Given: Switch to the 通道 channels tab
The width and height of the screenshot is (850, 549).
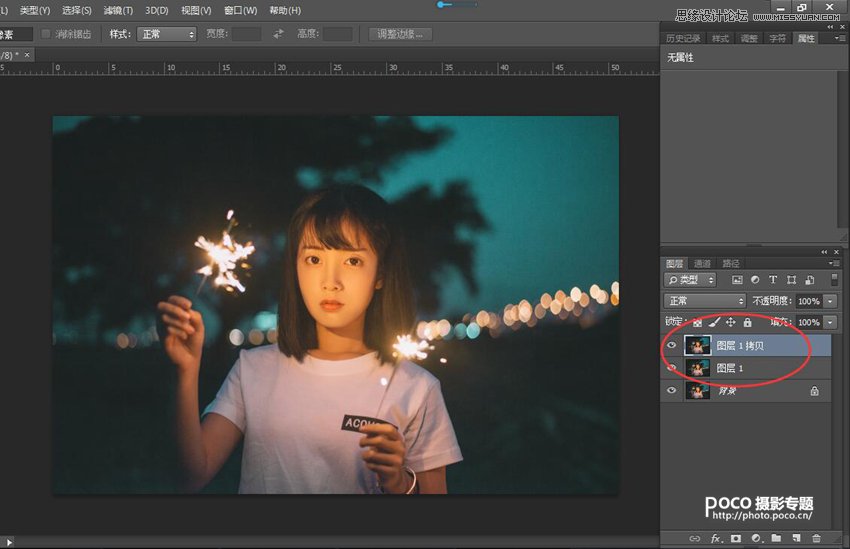Looking at the screenshot, I should click(x=702, y=264).
